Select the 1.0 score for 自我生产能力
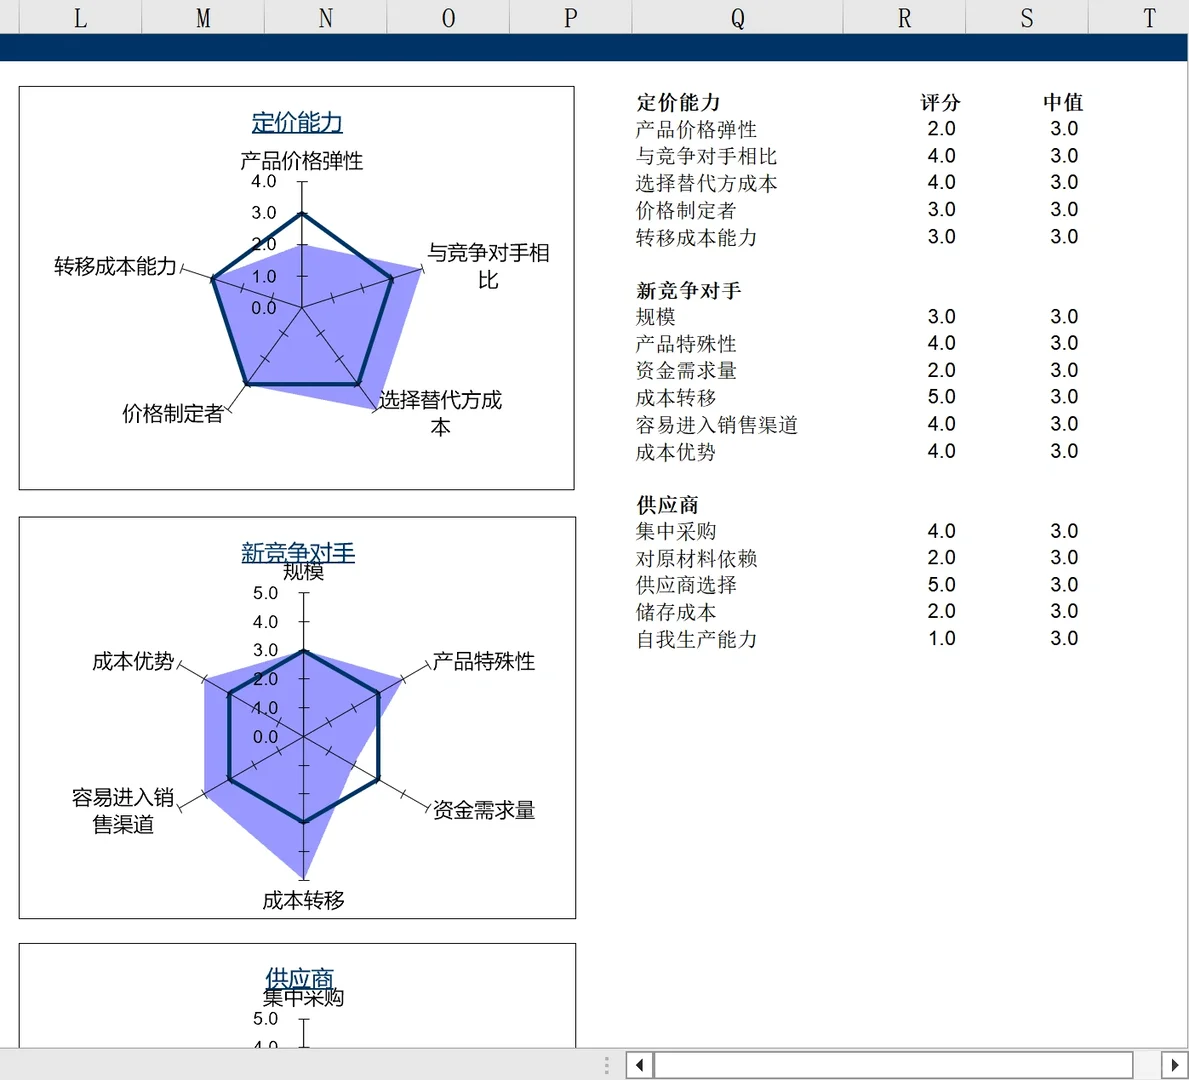The width and height of the screenshot is (1189, 1080). point(940,638)
